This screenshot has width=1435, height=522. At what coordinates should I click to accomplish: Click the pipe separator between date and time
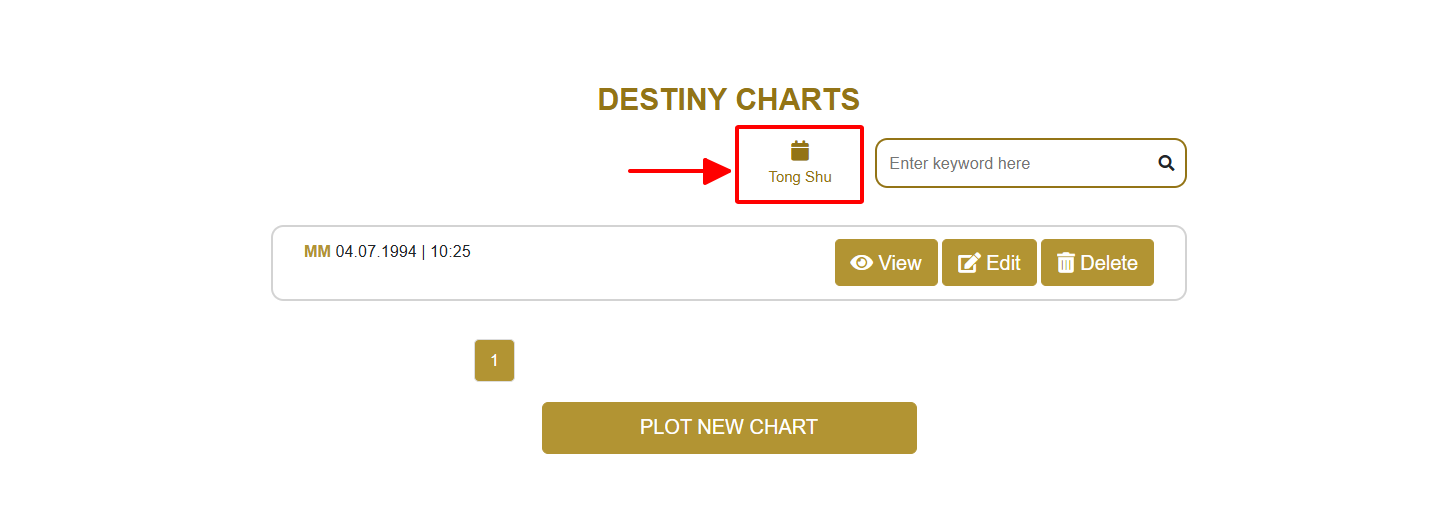coord(423,252)
